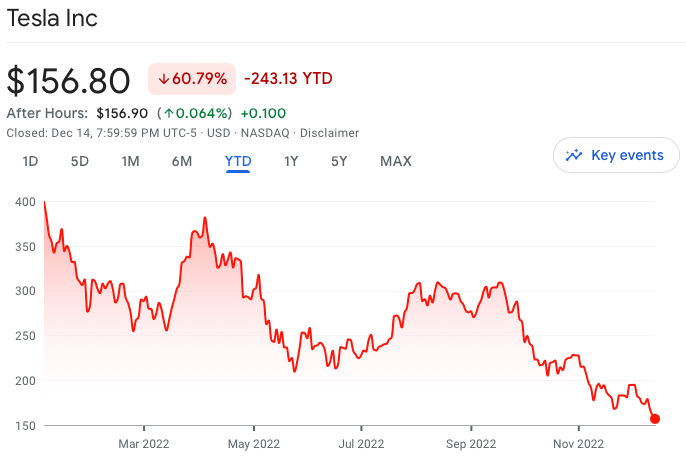Select the YTD range tab
Image resolution: width=686 pixels, height=458 pixels.
click(238, 161)
